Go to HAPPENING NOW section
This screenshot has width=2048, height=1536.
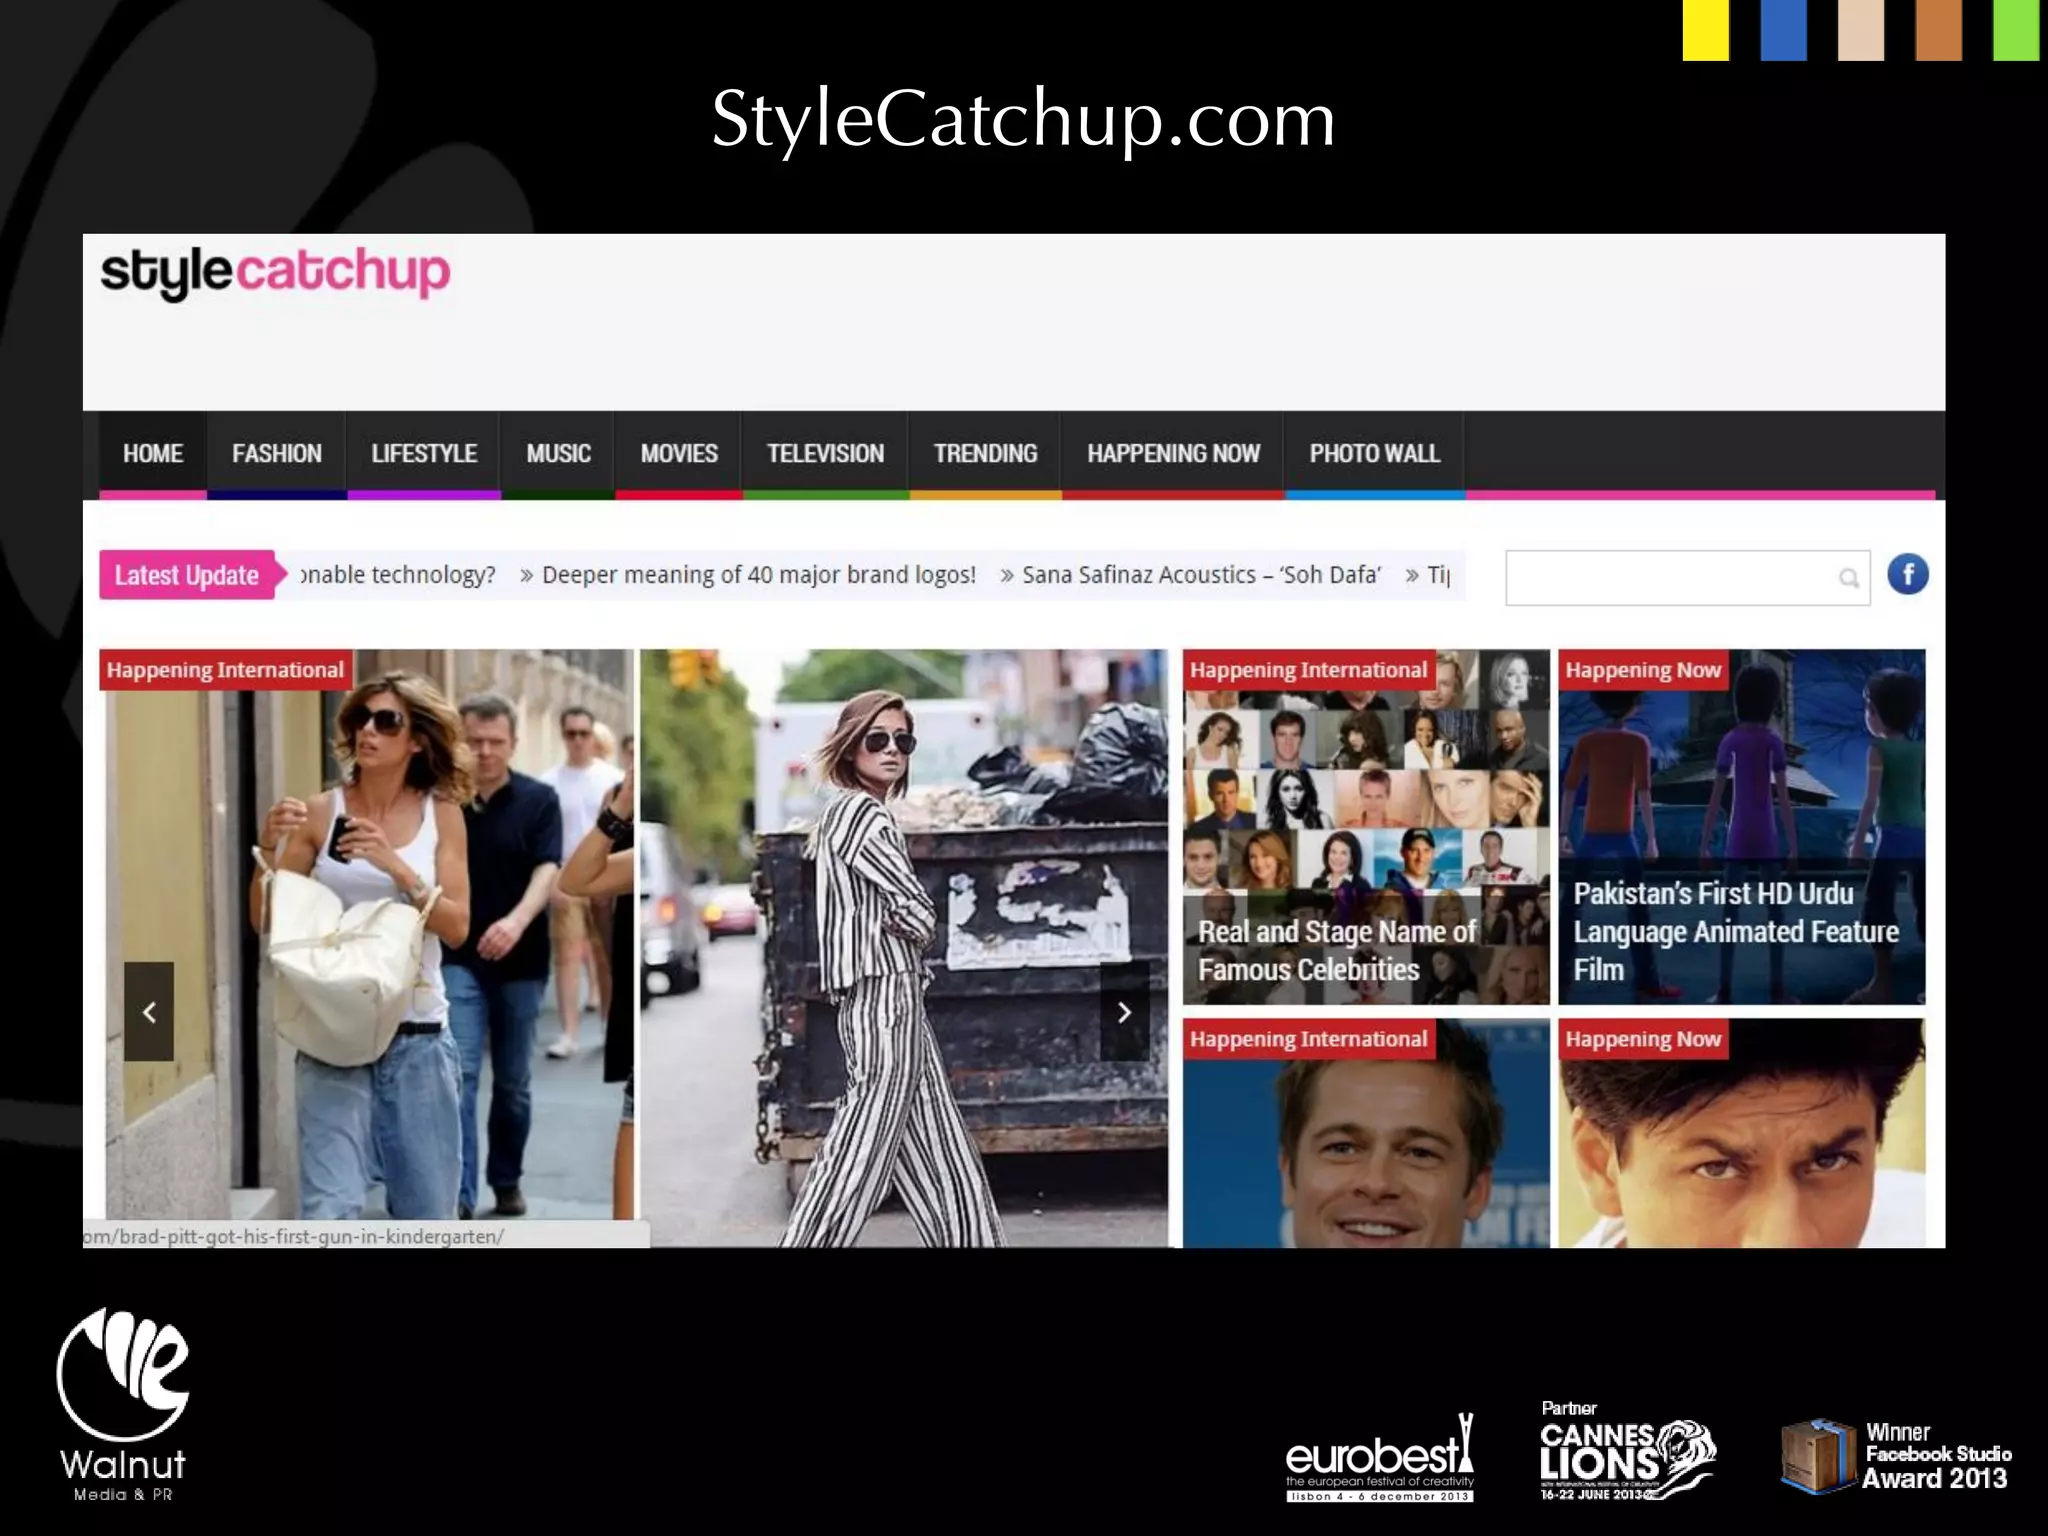[x=1173, y=454]
